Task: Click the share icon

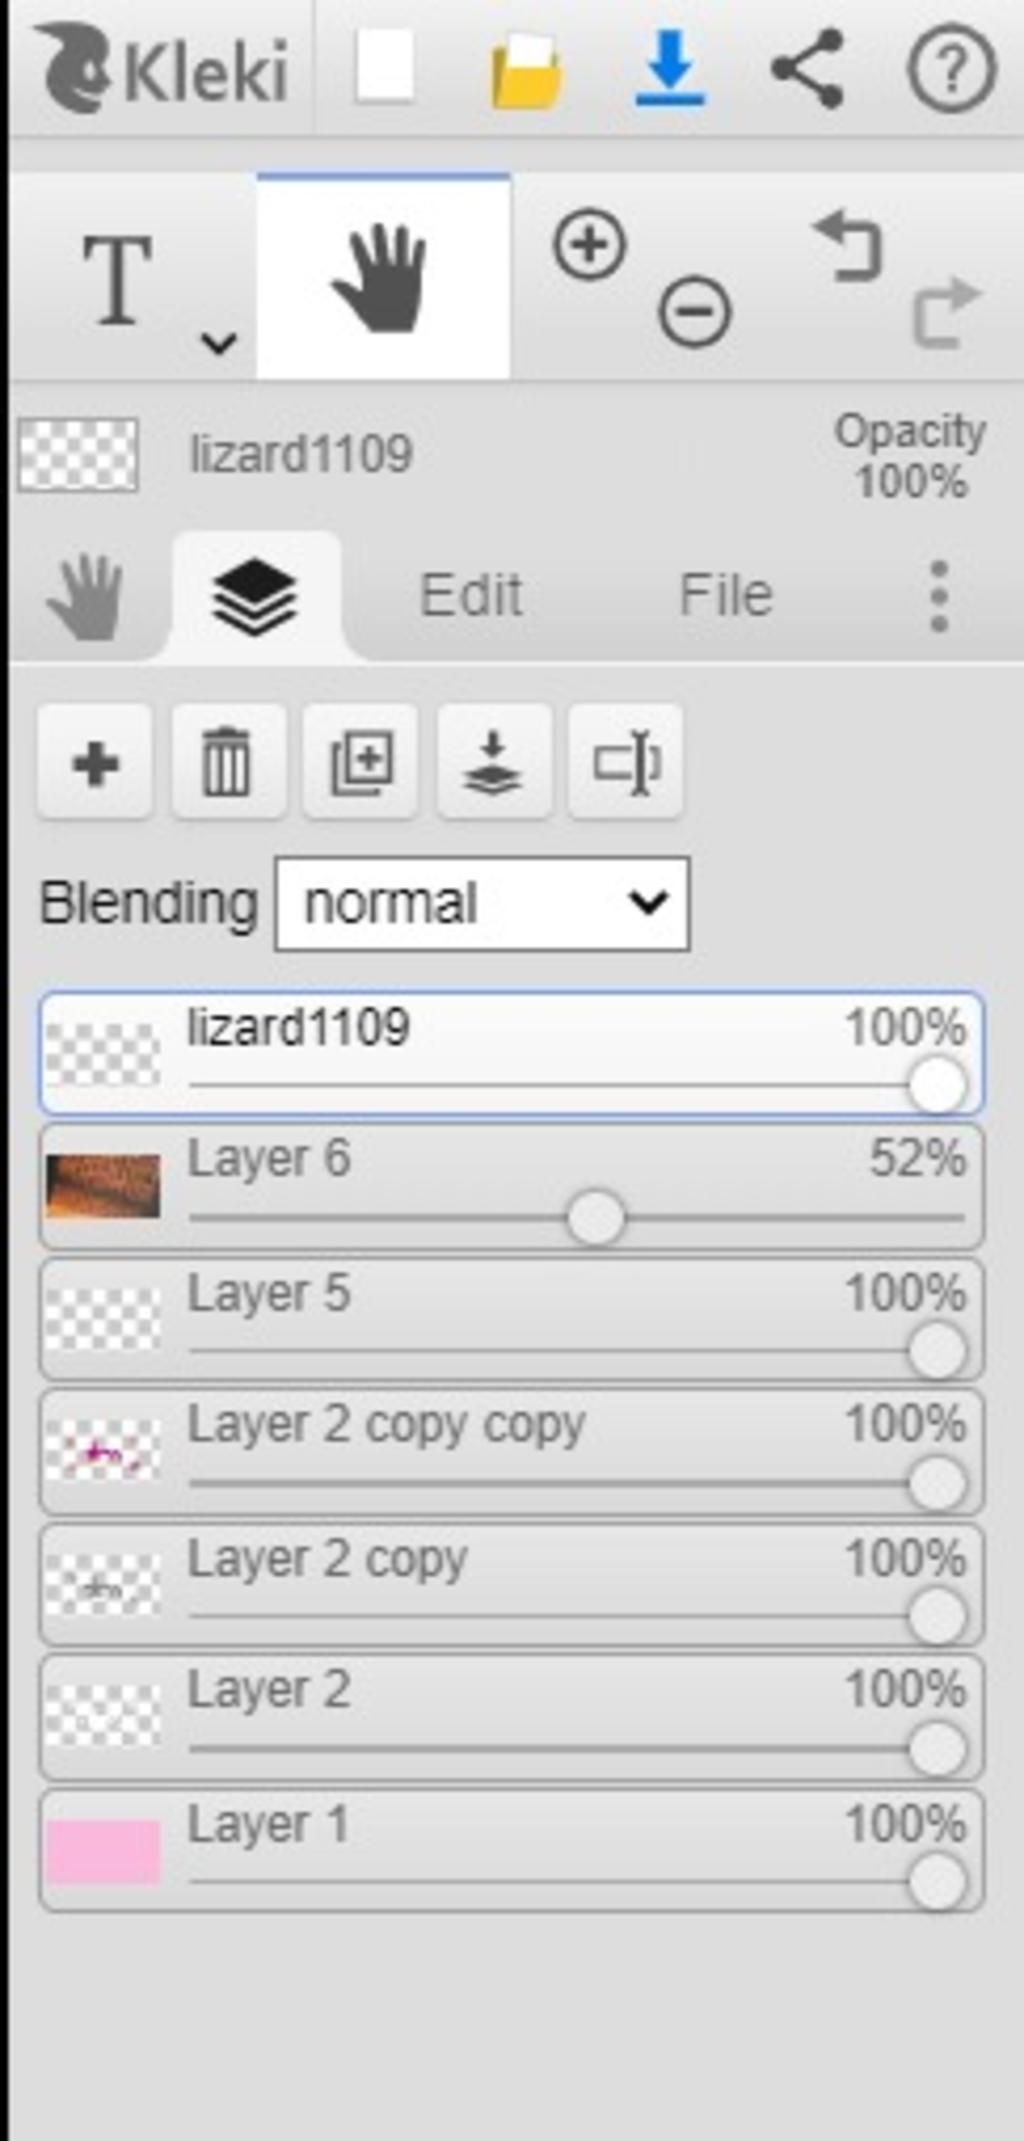Action: pos(808,68)
